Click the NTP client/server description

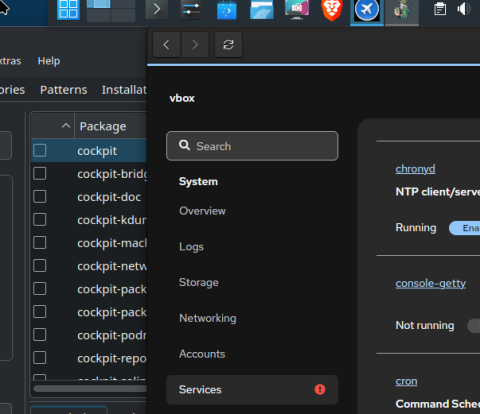(x=438, y=192)
